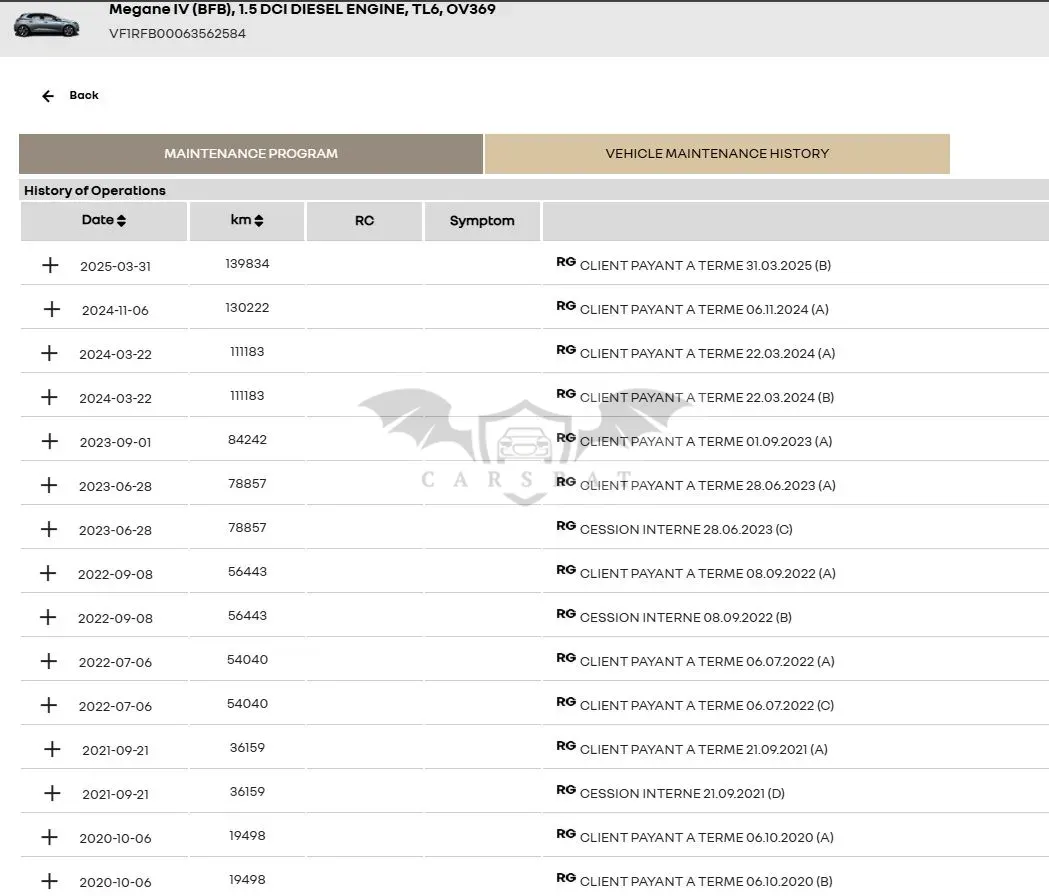Expand the Cession Interne 08.09.2022 (B) row

[x=48, y=617]
